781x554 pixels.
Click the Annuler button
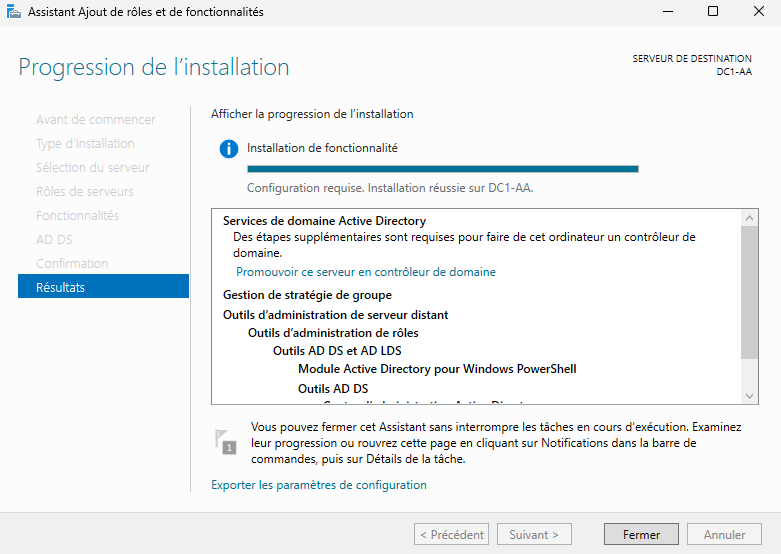pyautogui.click(x=724, y=535)
